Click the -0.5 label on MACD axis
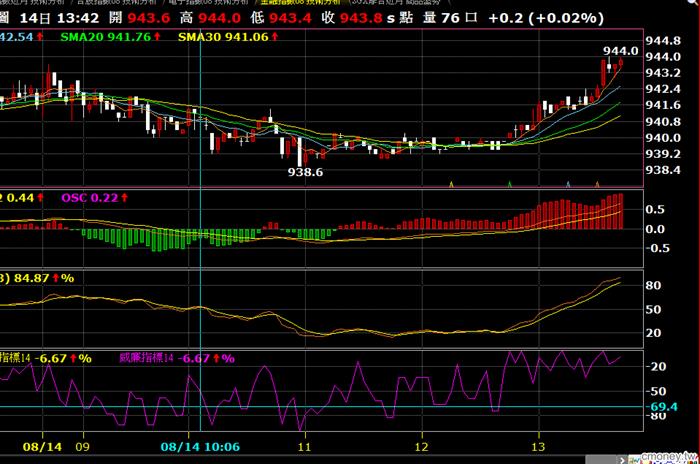This screenshot has height=464, width=700. (x=658, y=248)
